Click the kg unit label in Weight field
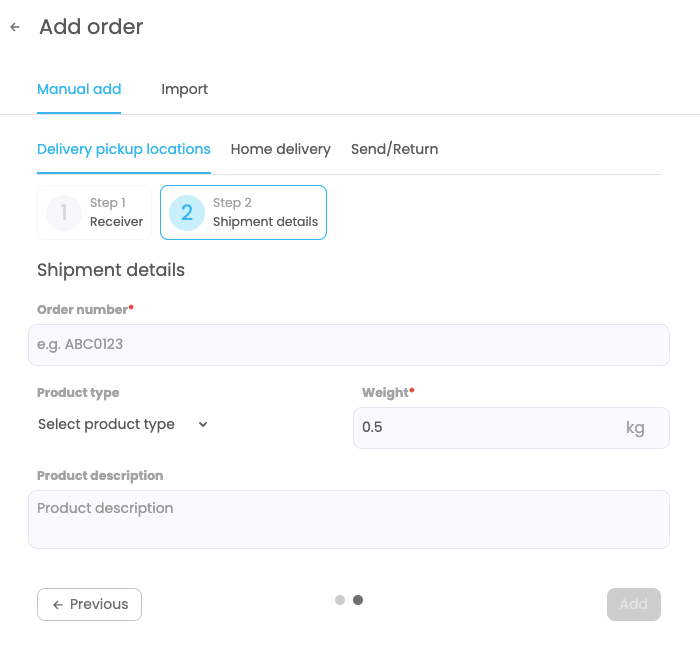Image resolution: width=700 pixels, height=665 pixels. click(635, 428)
